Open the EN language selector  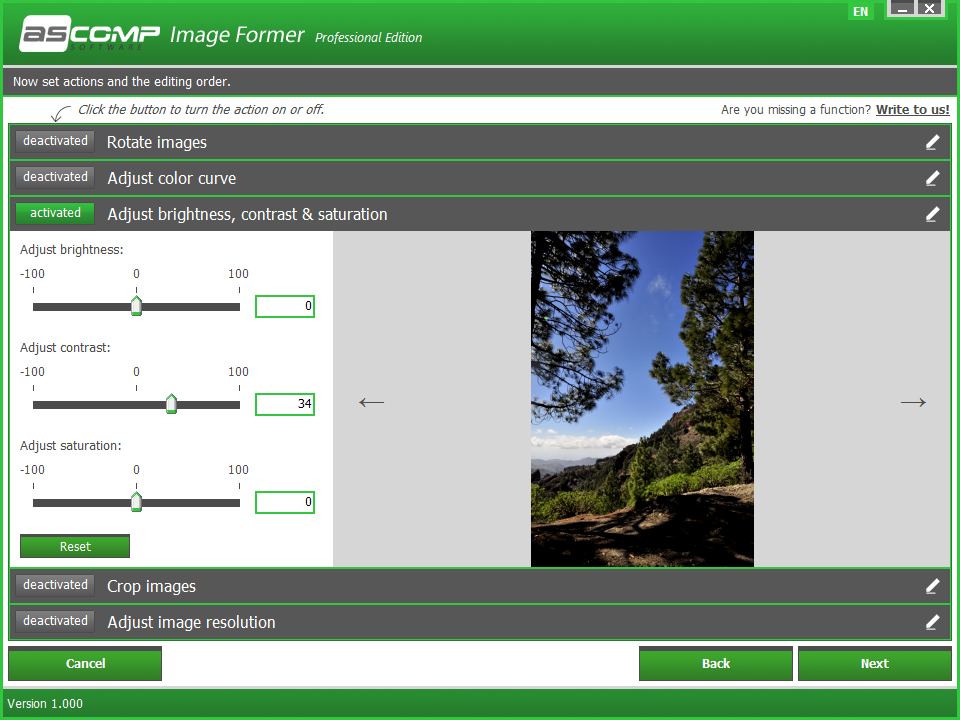pyautogui.click(x=861, y=12)
